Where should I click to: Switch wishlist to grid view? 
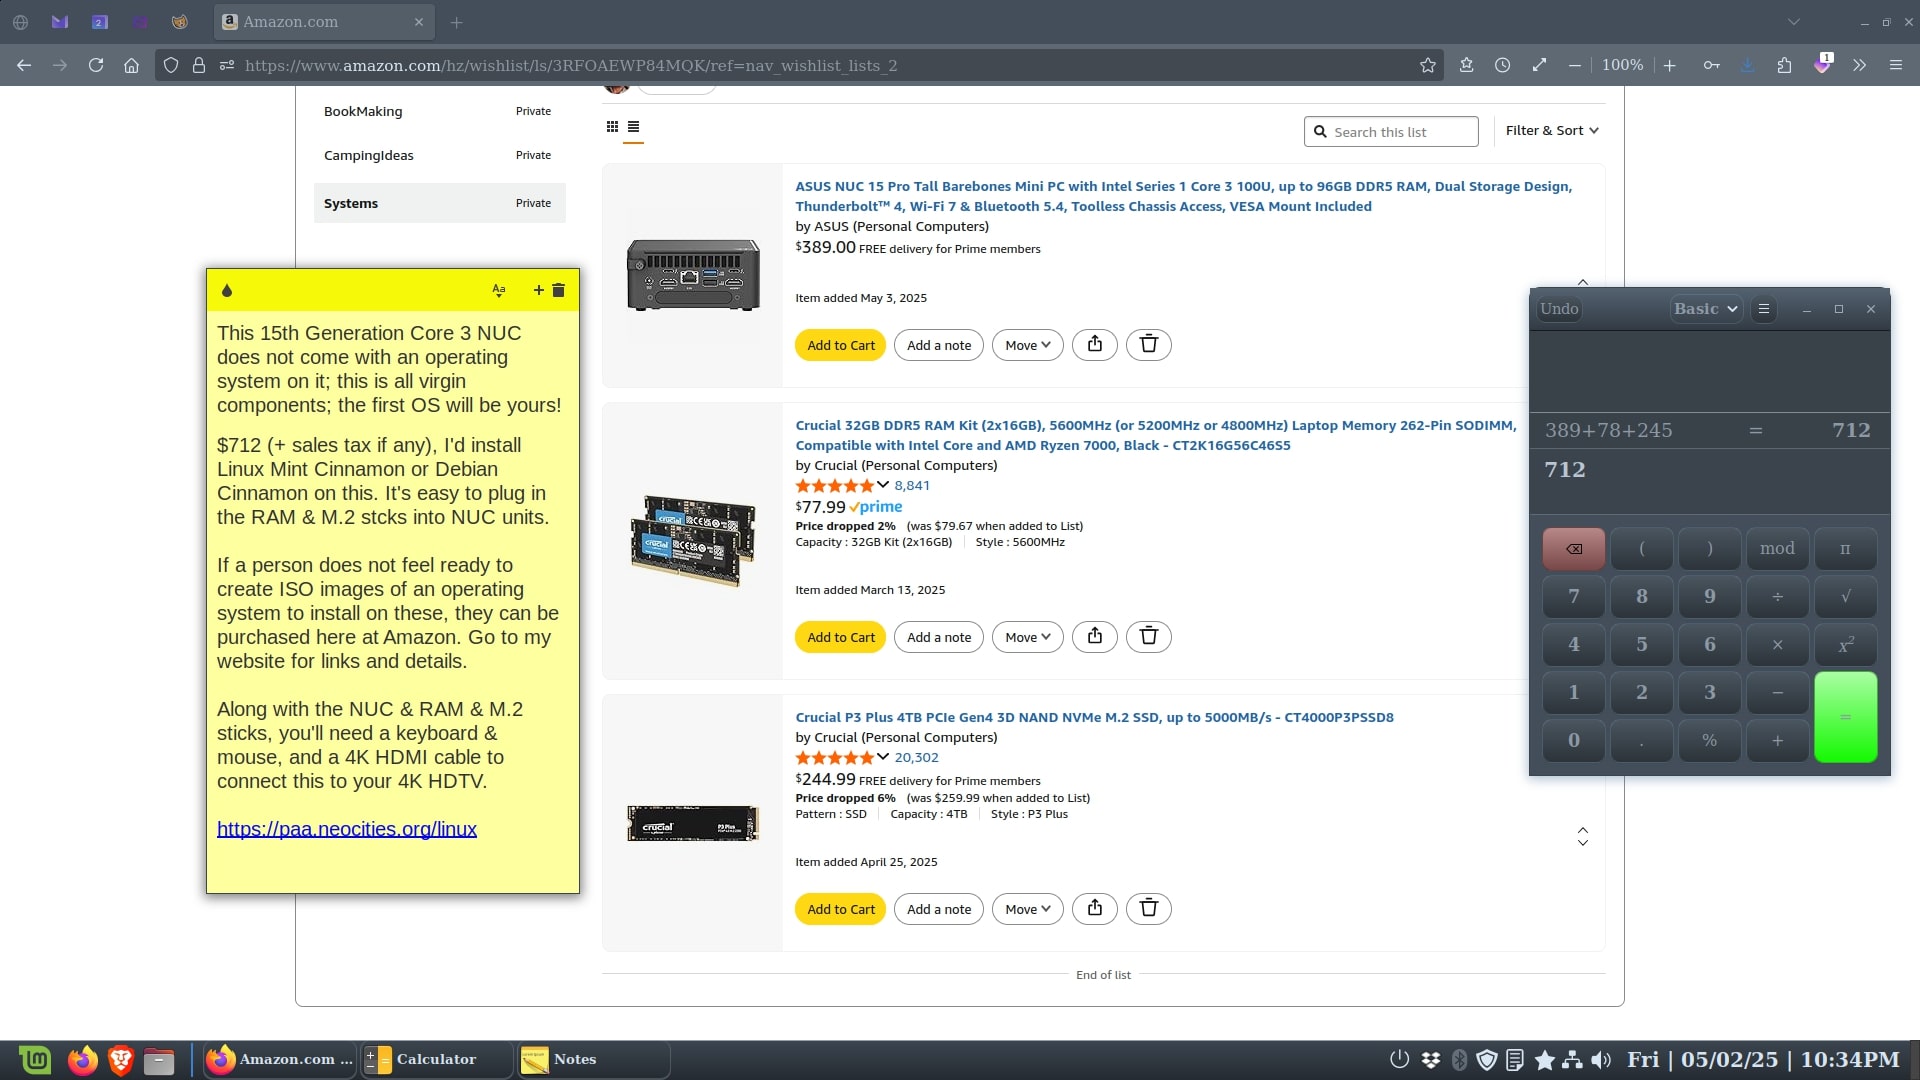pyautogui.click(x=612, y=127)
